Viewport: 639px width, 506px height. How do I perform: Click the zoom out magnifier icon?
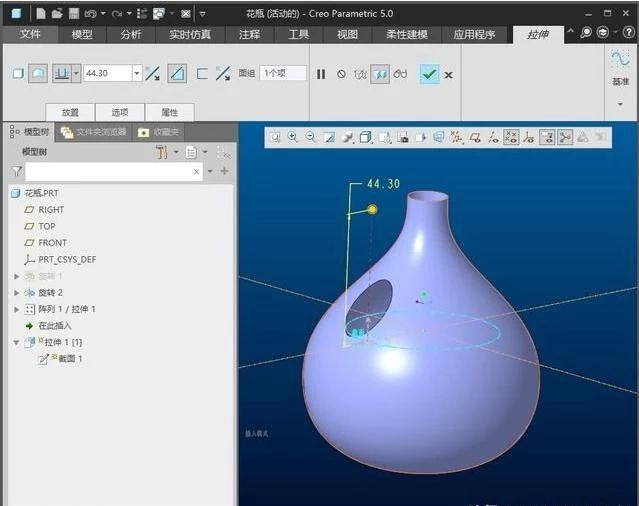(310, 137)
